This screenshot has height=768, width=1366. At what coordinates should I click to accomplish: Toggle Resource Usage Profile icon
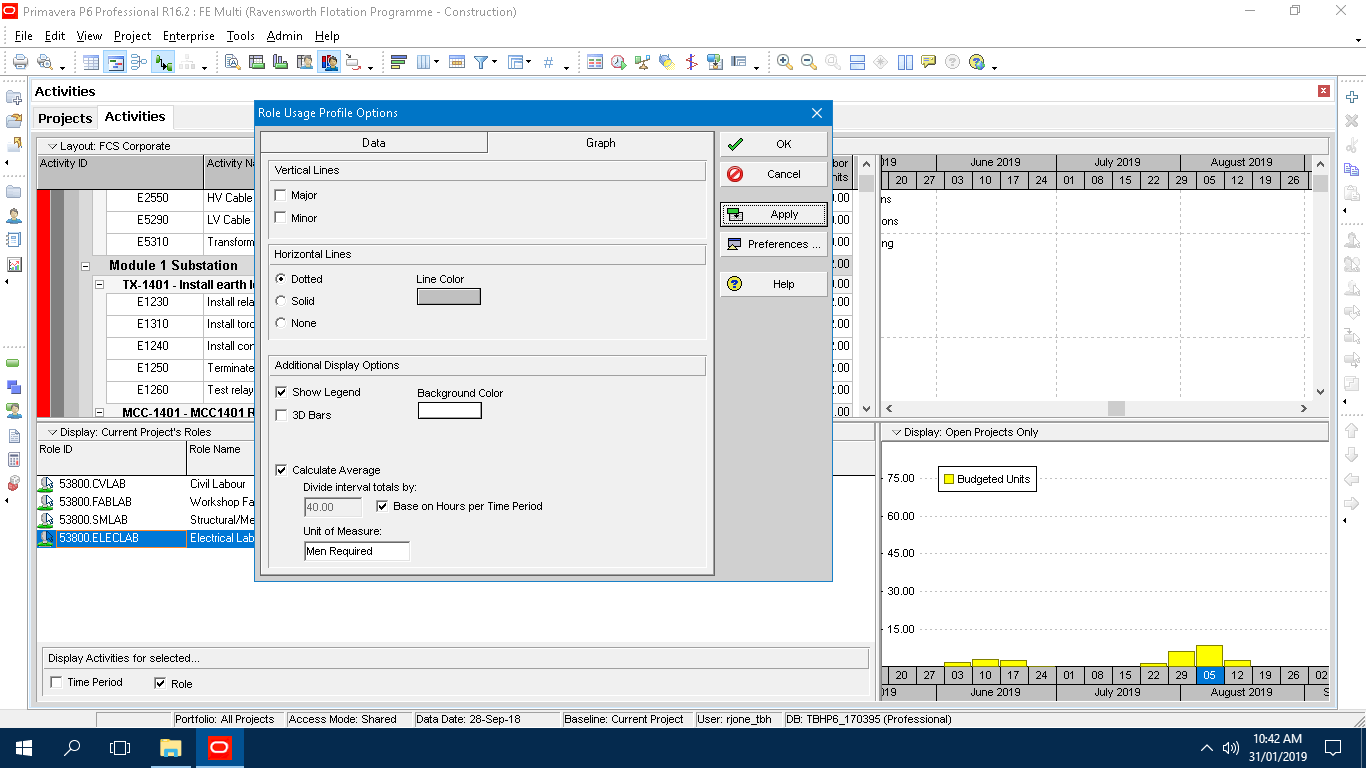point(330,62)
